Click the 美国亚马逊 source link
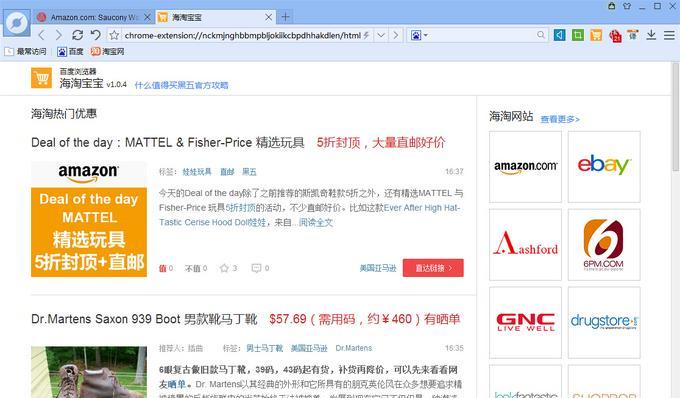This screenshot has height=398, width=680. click(x=378, y=268)
